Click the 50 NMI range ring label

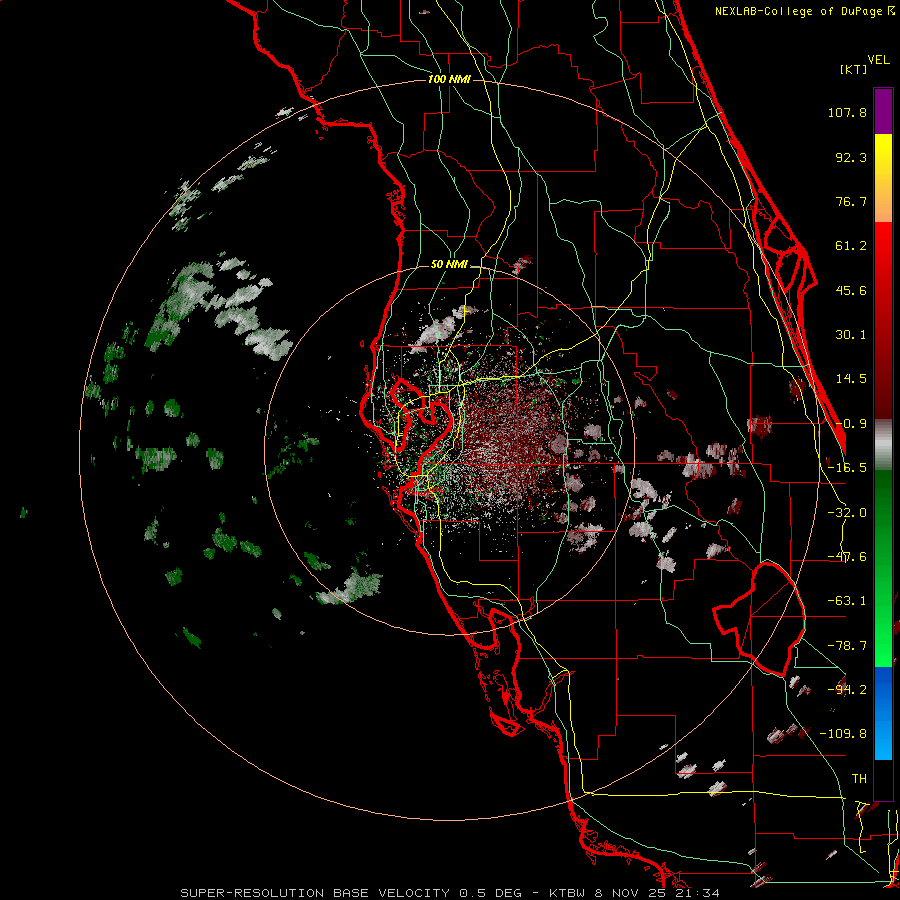click(449, 265)
